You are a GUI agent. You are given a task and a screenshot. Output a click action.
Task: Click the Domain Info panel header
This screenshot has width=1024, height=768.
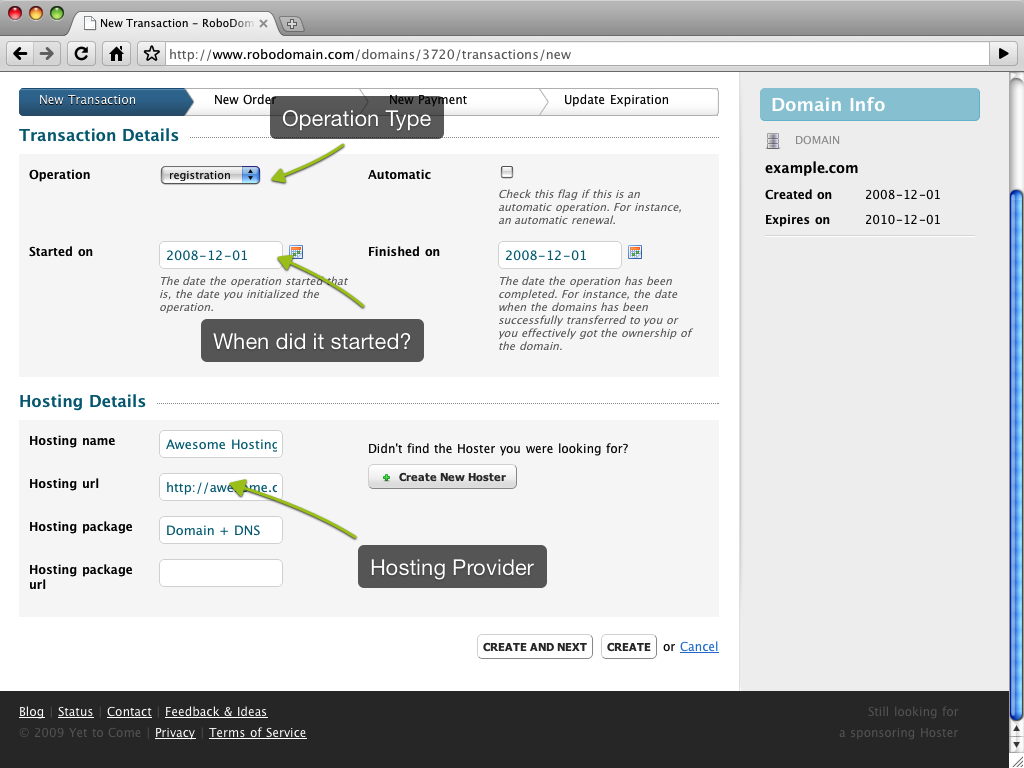tap(869, 104)
